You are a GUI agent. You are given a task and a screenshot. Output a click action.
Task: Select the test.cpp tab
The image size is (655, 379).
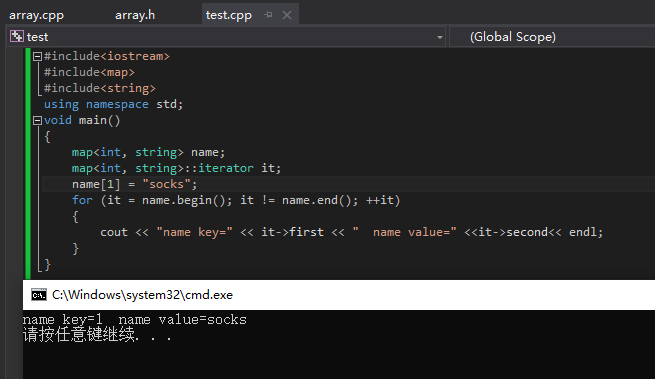(x=228, y=15)
